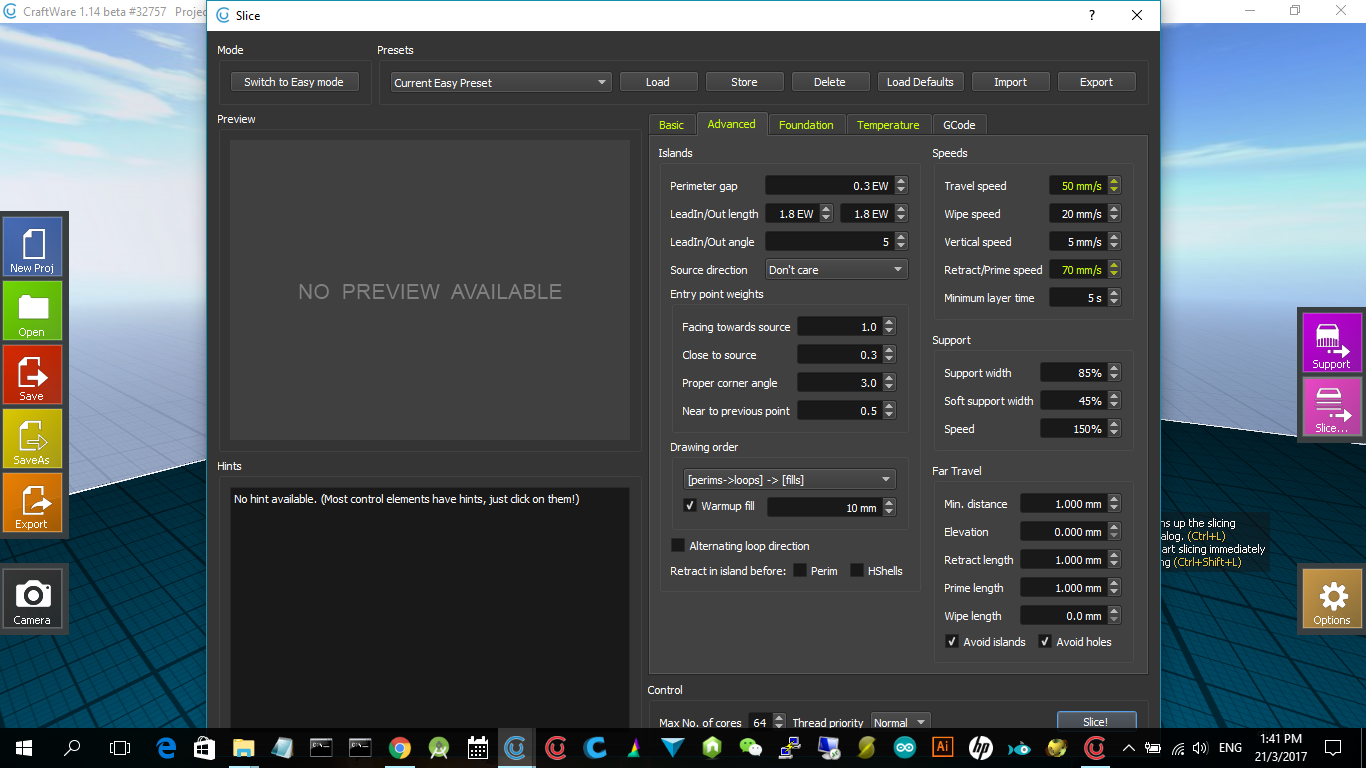Open Windows Store from taskbar
The width and height of the screenshot is (1366, 768).
(x=205, y=747)
